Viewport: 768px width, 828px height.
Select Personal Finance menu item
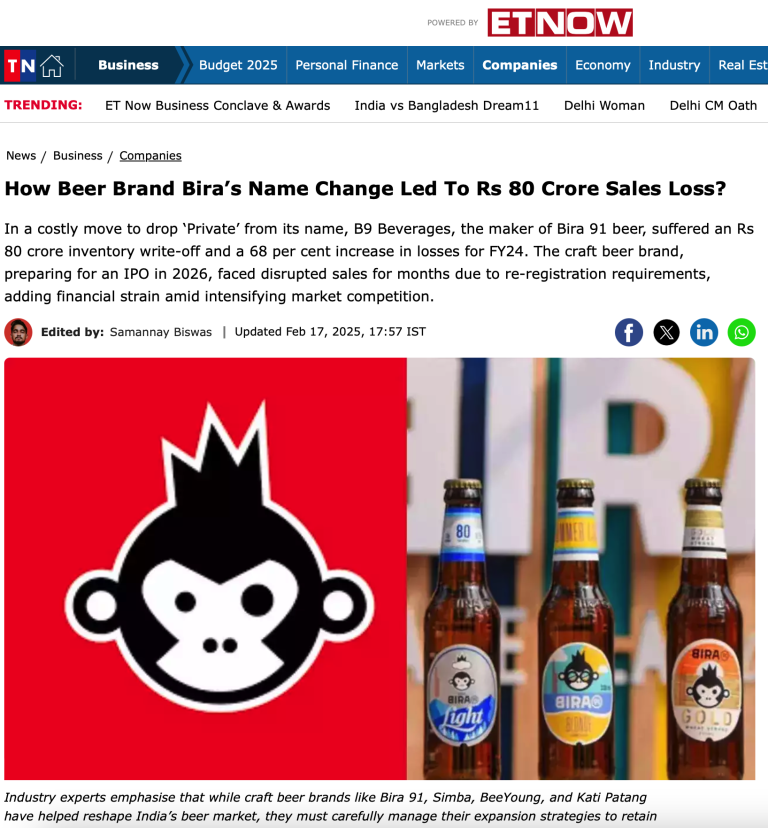[346, 65]
